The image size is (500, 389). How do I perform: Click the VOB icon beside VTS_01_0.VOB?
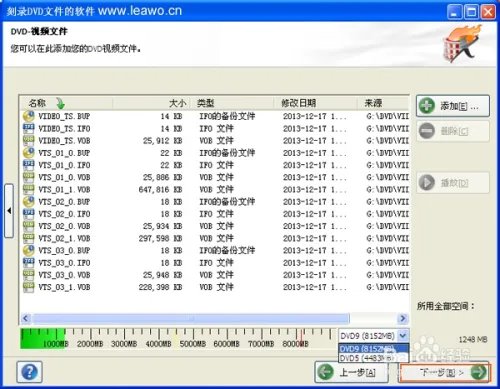pos(29,177)
